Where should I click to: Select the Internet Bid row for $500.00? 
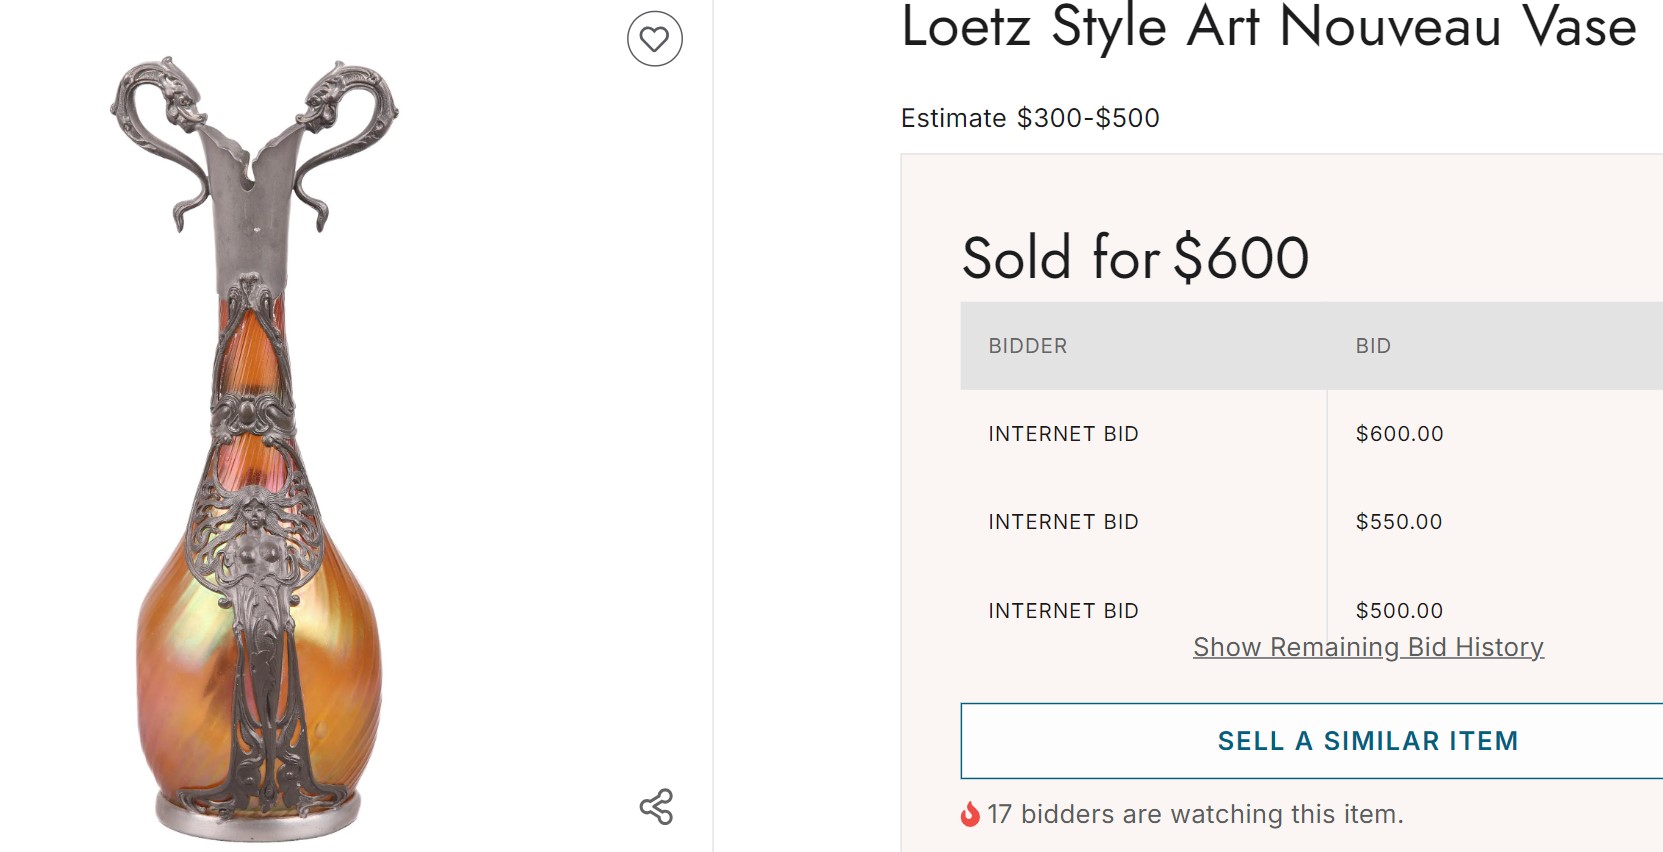[1063, 611]
